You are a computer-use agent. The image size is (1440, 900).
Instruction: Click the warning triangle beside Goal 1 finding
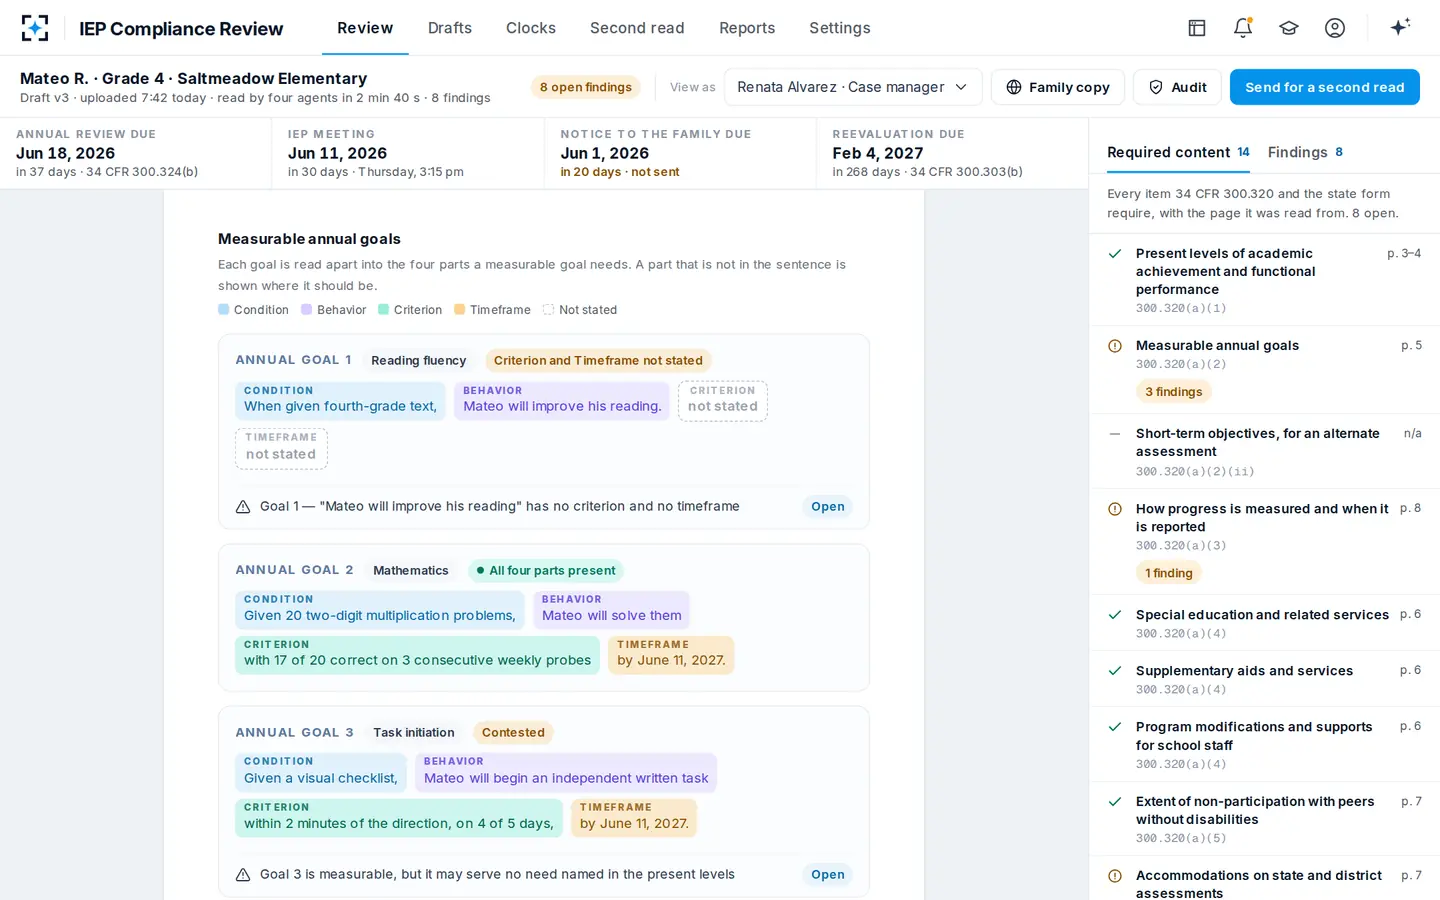[x=243, y=507]
